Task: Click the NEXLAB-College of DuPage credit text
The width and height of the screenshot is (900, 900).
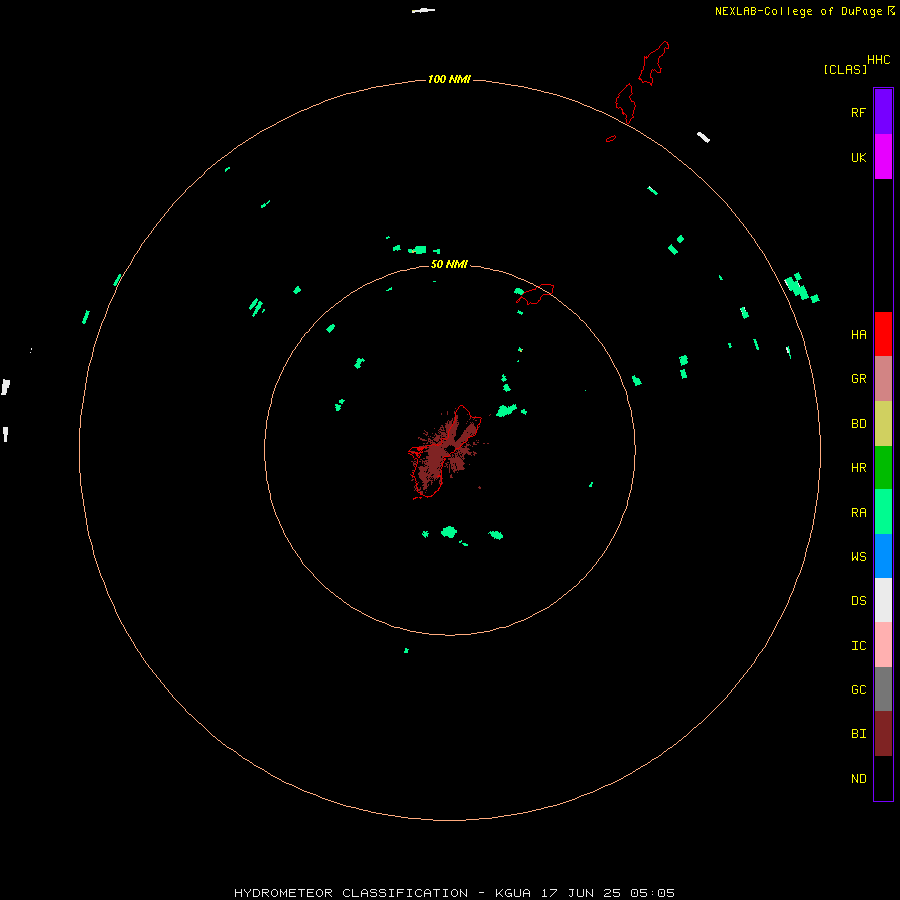Action: [x=798, y=11]
